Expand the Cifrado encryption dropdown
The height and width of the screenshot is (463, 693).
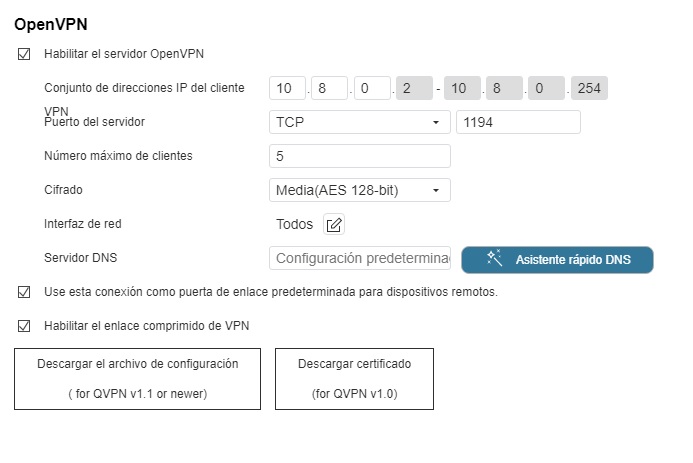point(359,190)
